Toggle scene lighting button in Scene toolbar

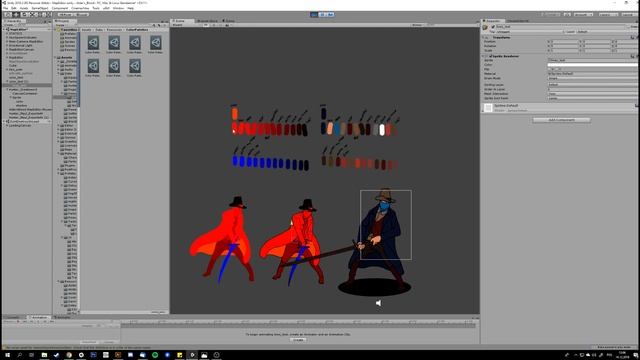215,25
